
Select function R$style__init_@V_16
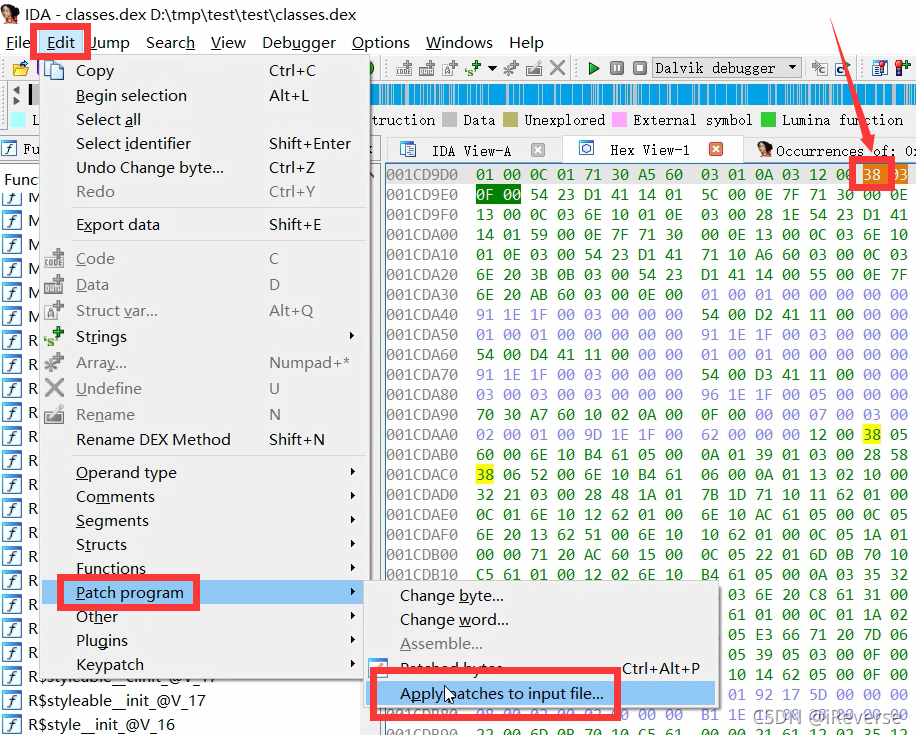[x=102, y=724]
